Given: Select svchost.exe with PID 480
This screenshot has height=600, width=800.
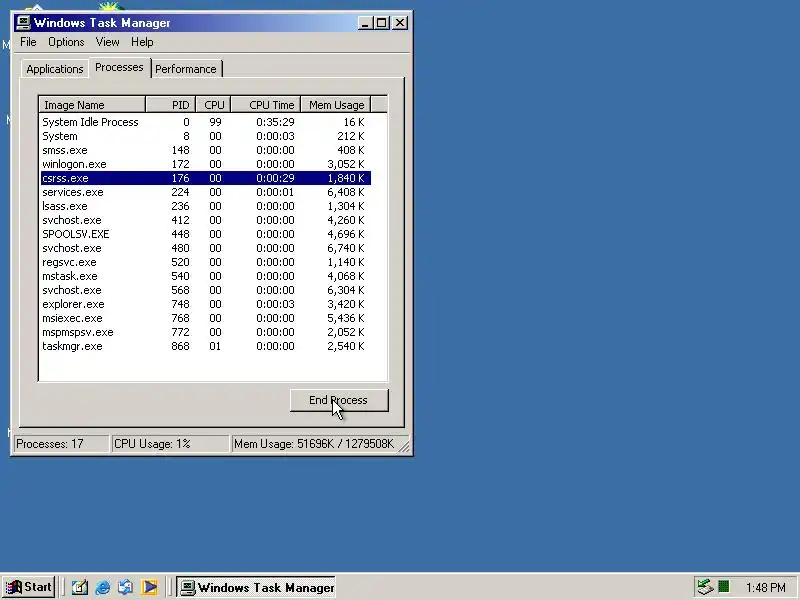Looking at the screenshot, I should pyautogui.click(x=206, y=248).
